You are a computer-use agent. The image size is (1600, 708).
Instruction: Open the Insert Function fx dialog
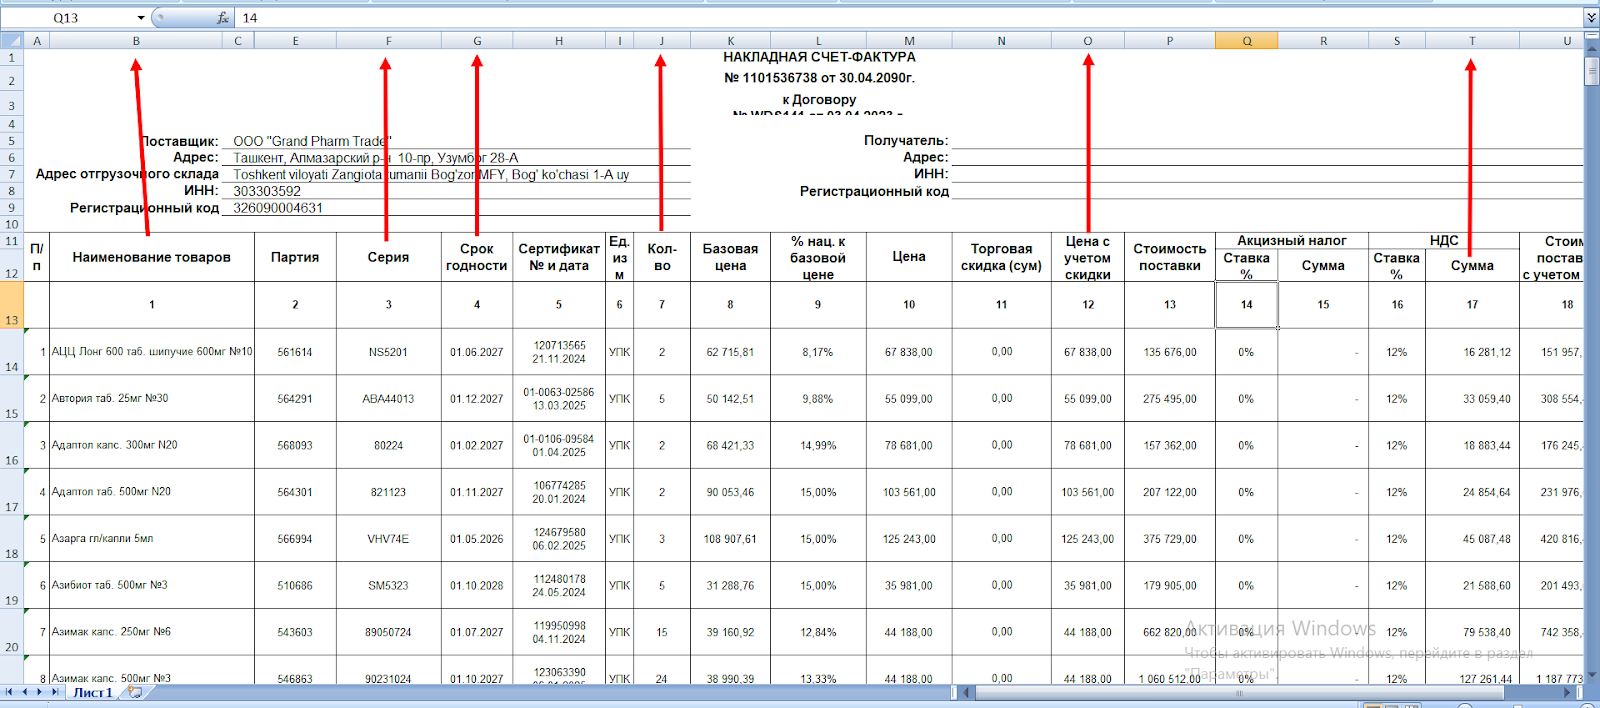click(223, 18)
